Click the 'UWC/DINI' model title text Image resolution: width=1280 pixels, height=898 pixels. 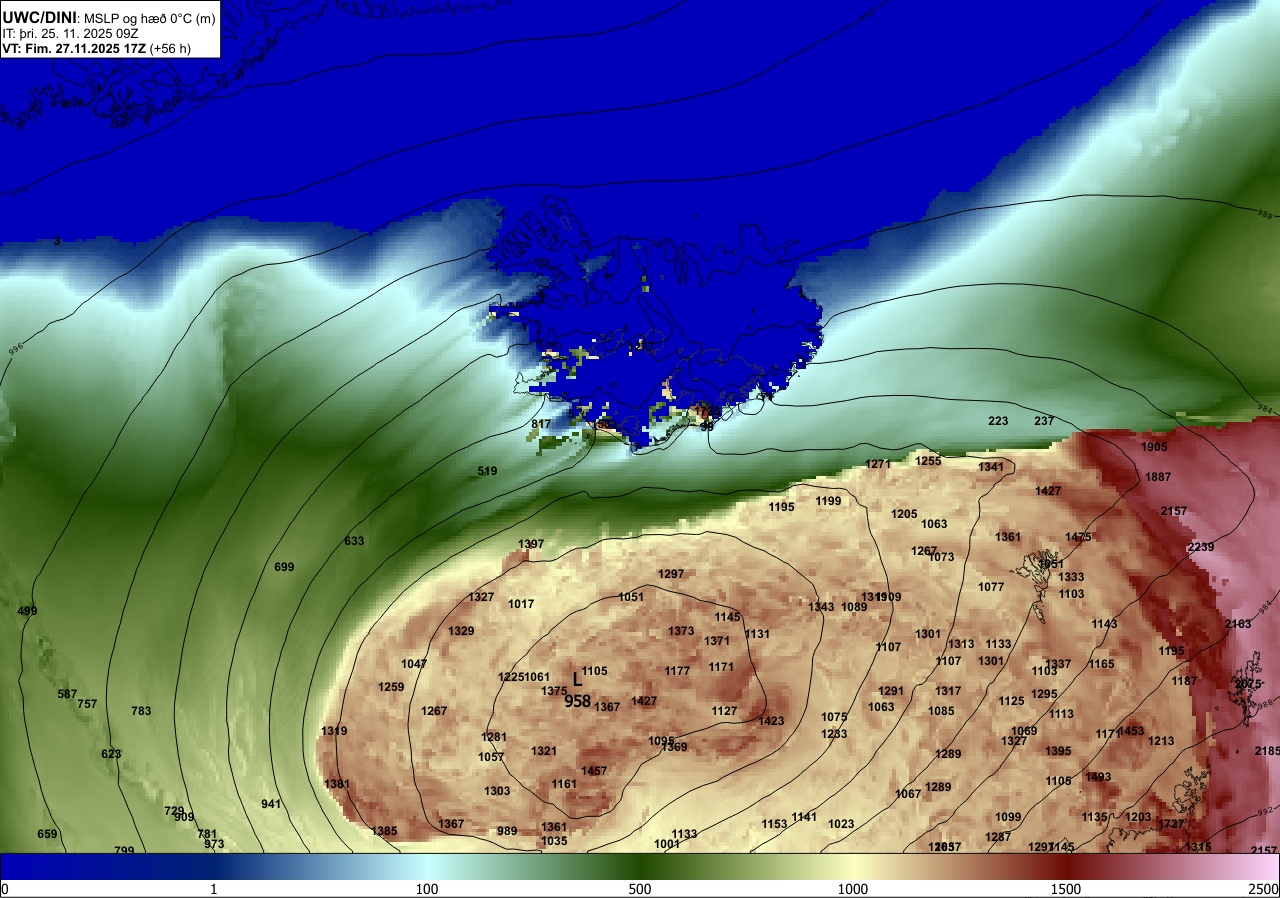(38, 17)
